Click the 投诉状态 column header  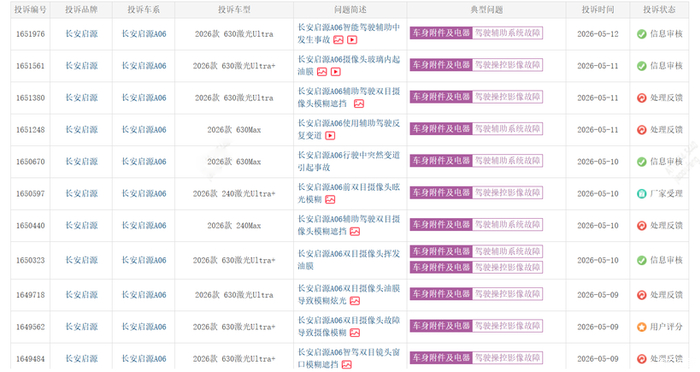659,10
